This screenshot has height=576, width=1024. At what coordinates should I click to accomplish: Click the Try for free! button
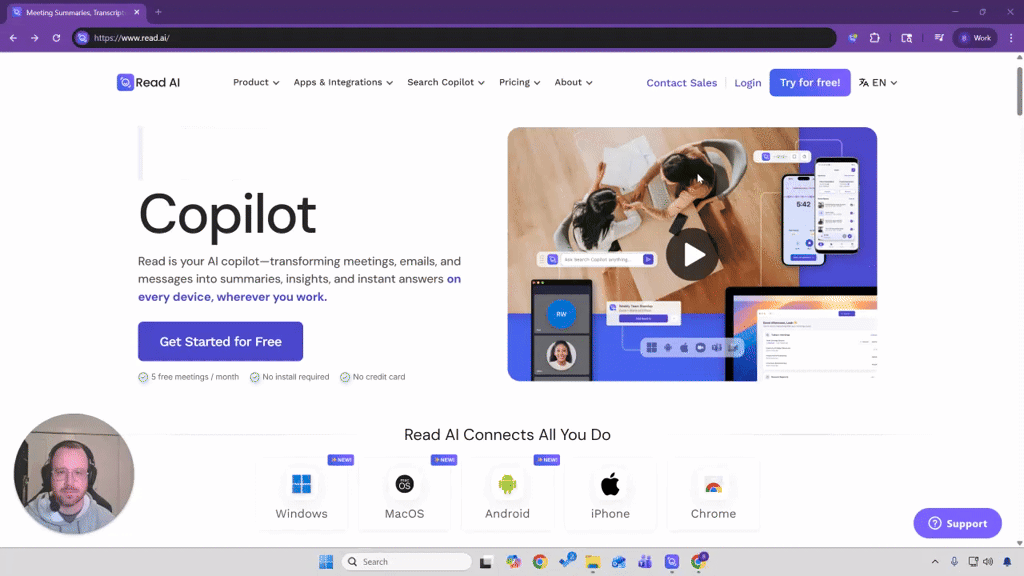click(809, 83)
